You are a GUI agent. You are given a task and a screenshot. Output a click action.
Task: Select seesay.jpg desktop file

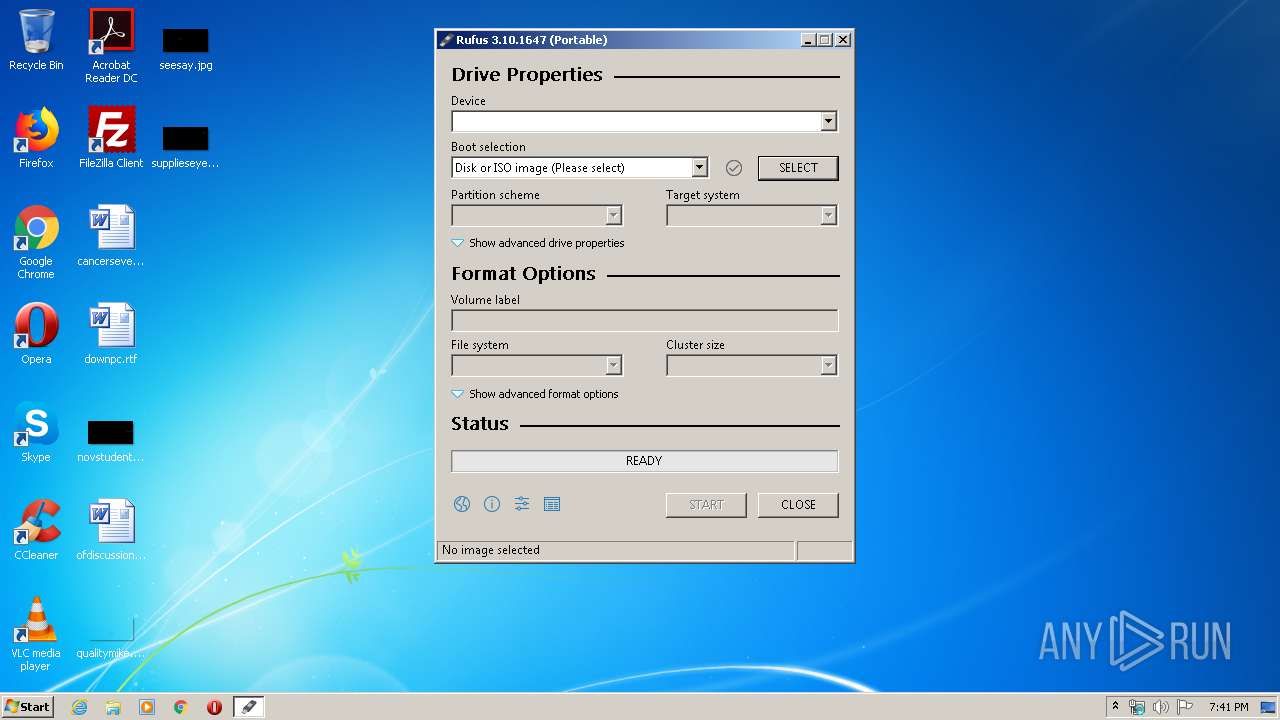click(186, 48)
